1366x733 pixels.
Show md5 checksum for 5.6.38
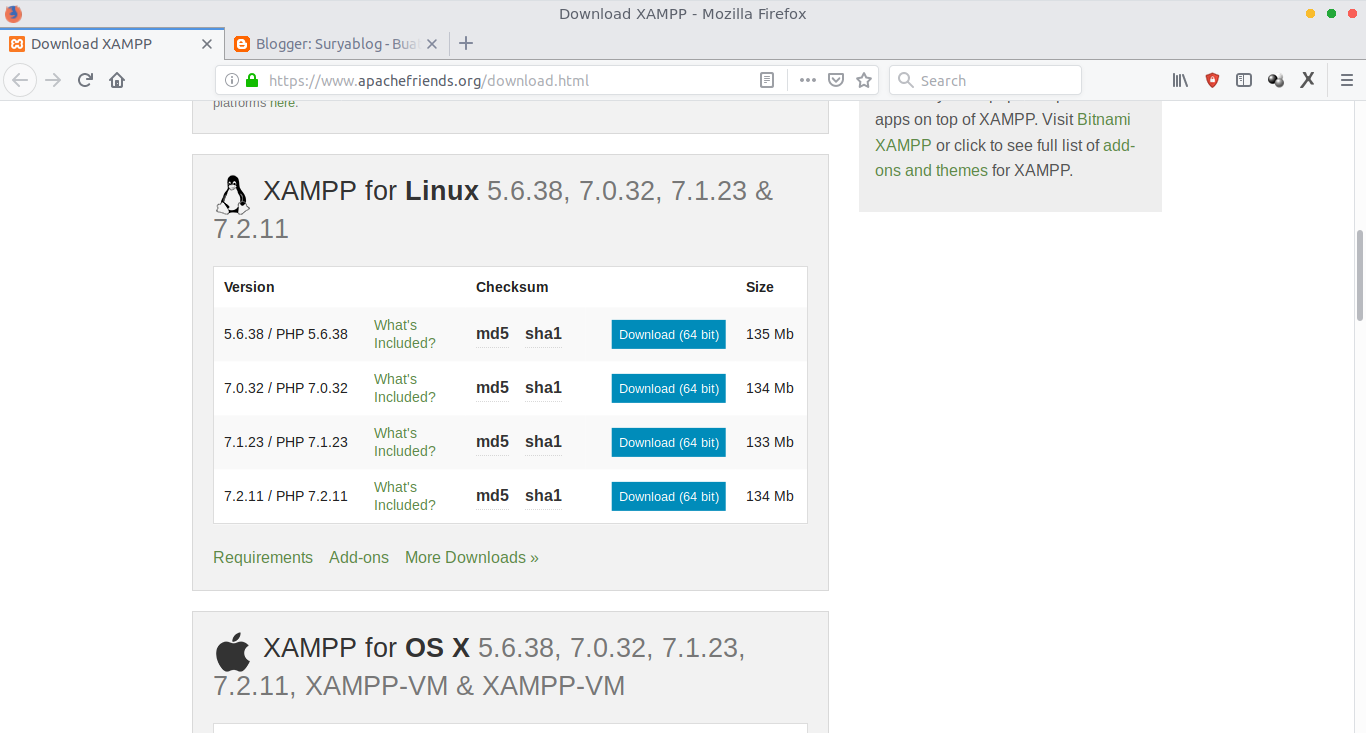tap(492, 334)
